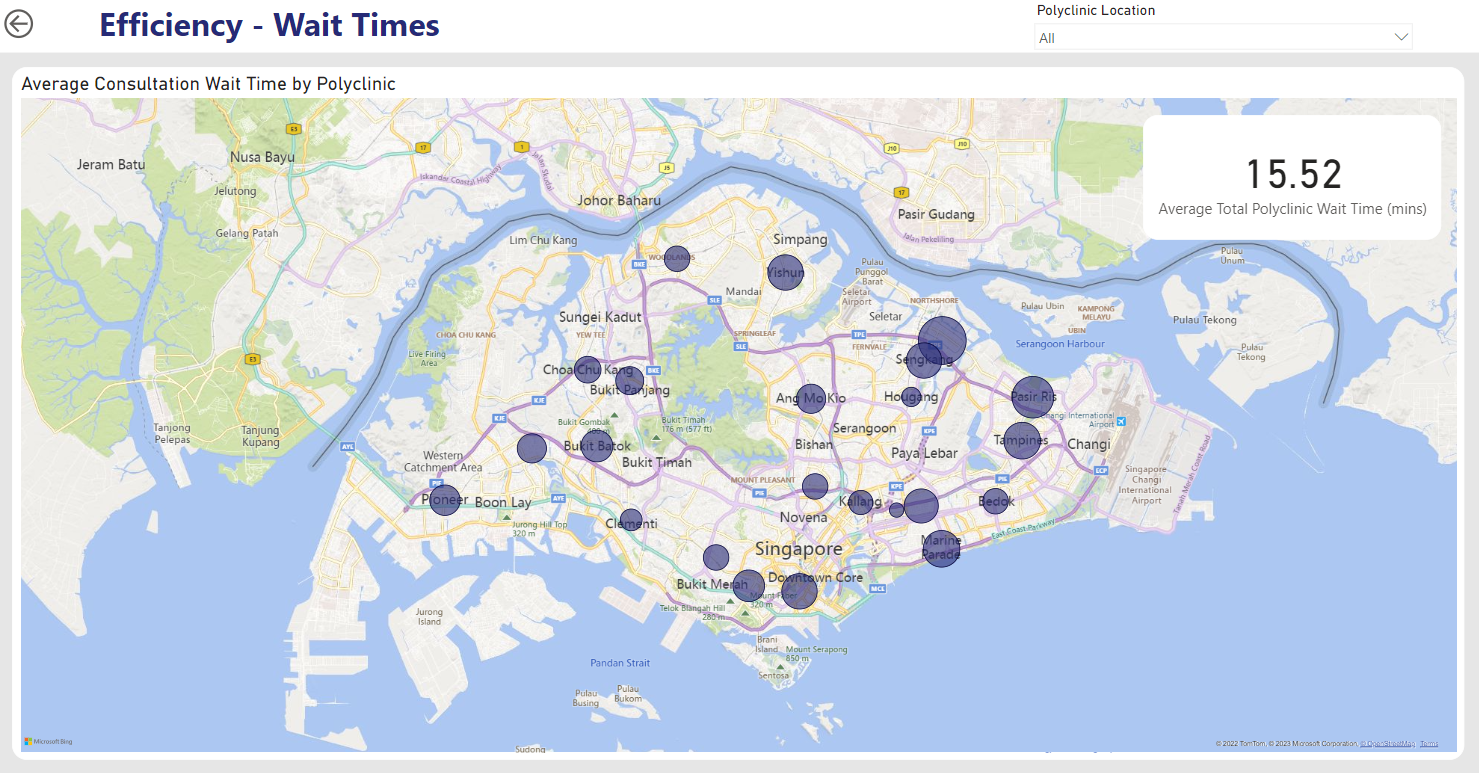
Task: Select the Hougang polyclinic bubble
Action: tap(911, 397)
